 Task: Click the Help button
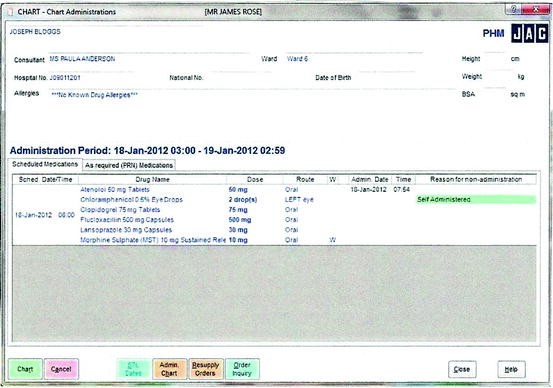(511, 369)
